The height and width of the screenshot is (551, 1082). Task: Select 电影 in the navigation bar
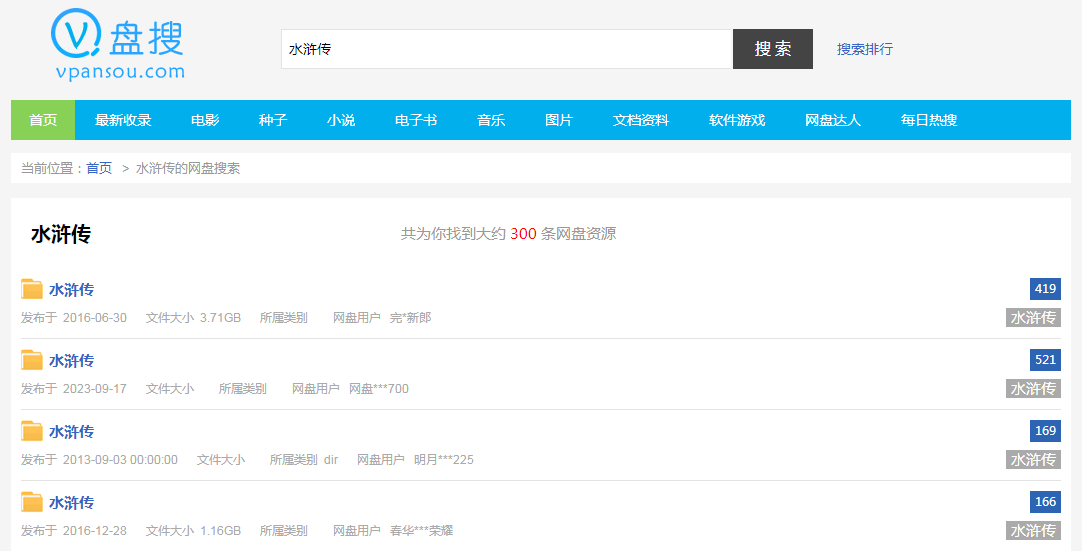point(205,120)
